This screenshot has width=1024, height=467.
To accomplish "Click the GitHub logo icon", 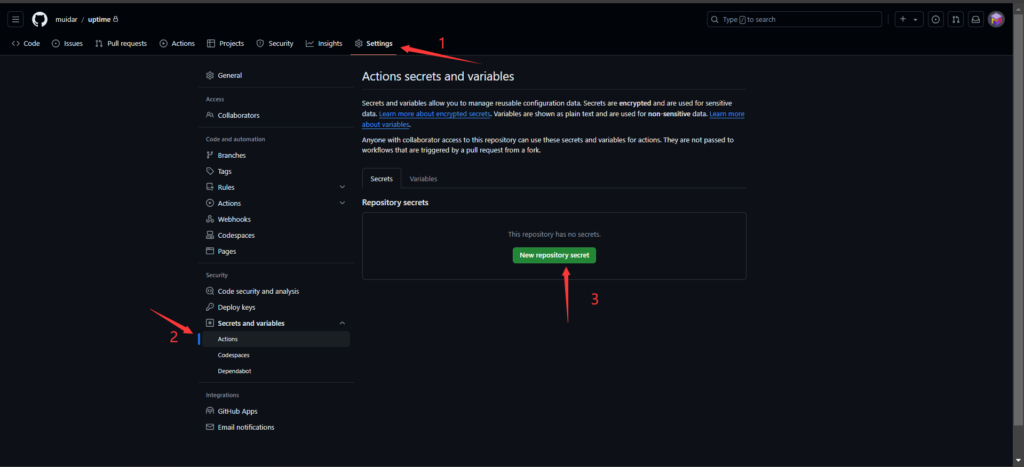I will click(40, 20).
